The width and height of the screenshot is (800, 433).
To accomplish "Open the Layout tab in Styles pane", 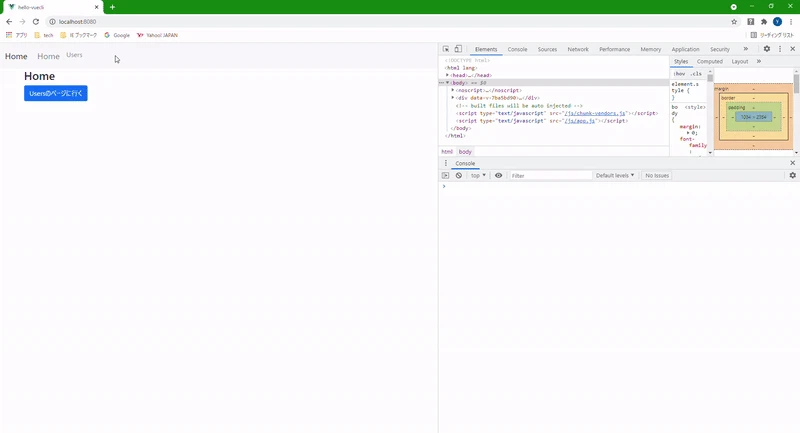I will pos(740,62).
